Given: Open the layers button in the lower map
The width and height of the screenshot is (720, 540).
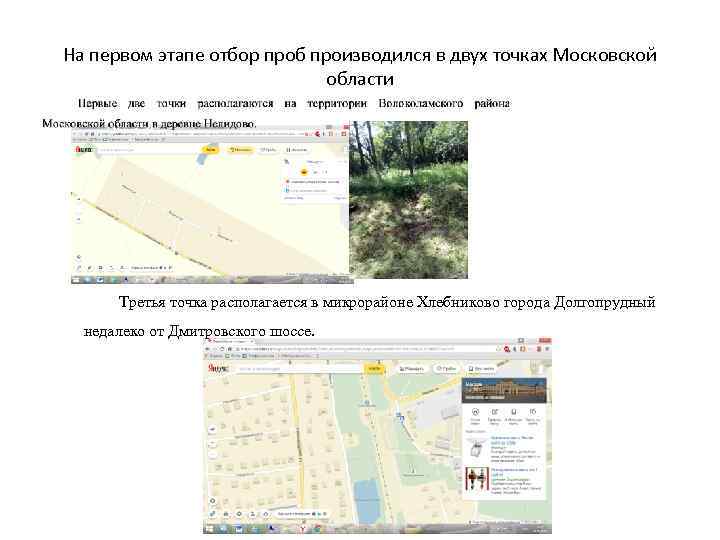Looking at the screenshot, I should 482,368.
